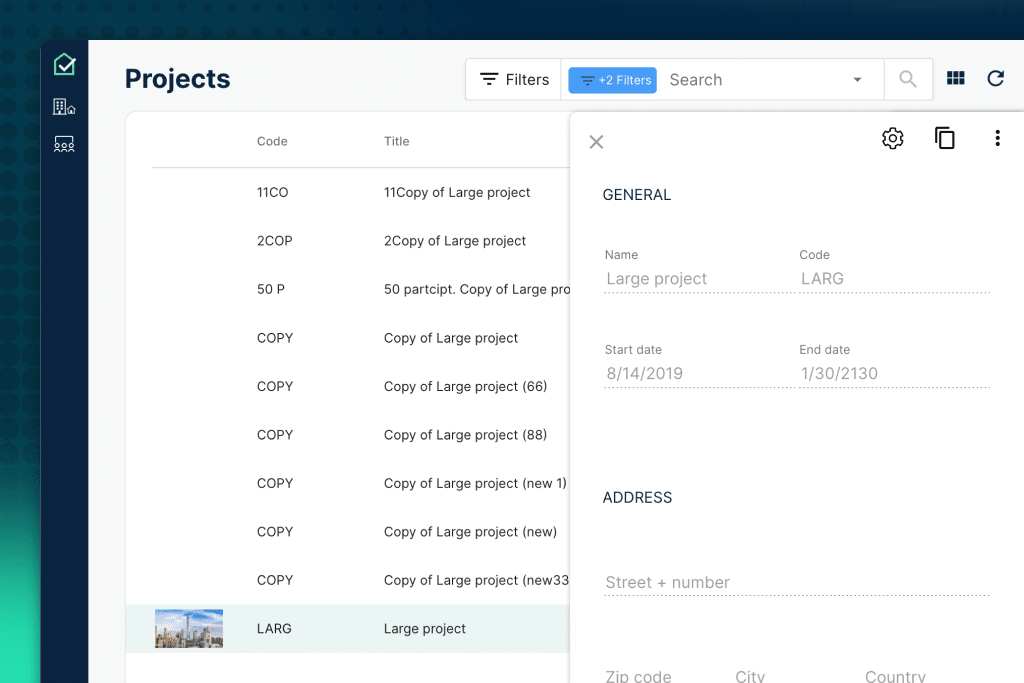This screenshot has width=1024, height=683.
Task: Open the buildings icon in sidebar
Action: tap(64, 107)
